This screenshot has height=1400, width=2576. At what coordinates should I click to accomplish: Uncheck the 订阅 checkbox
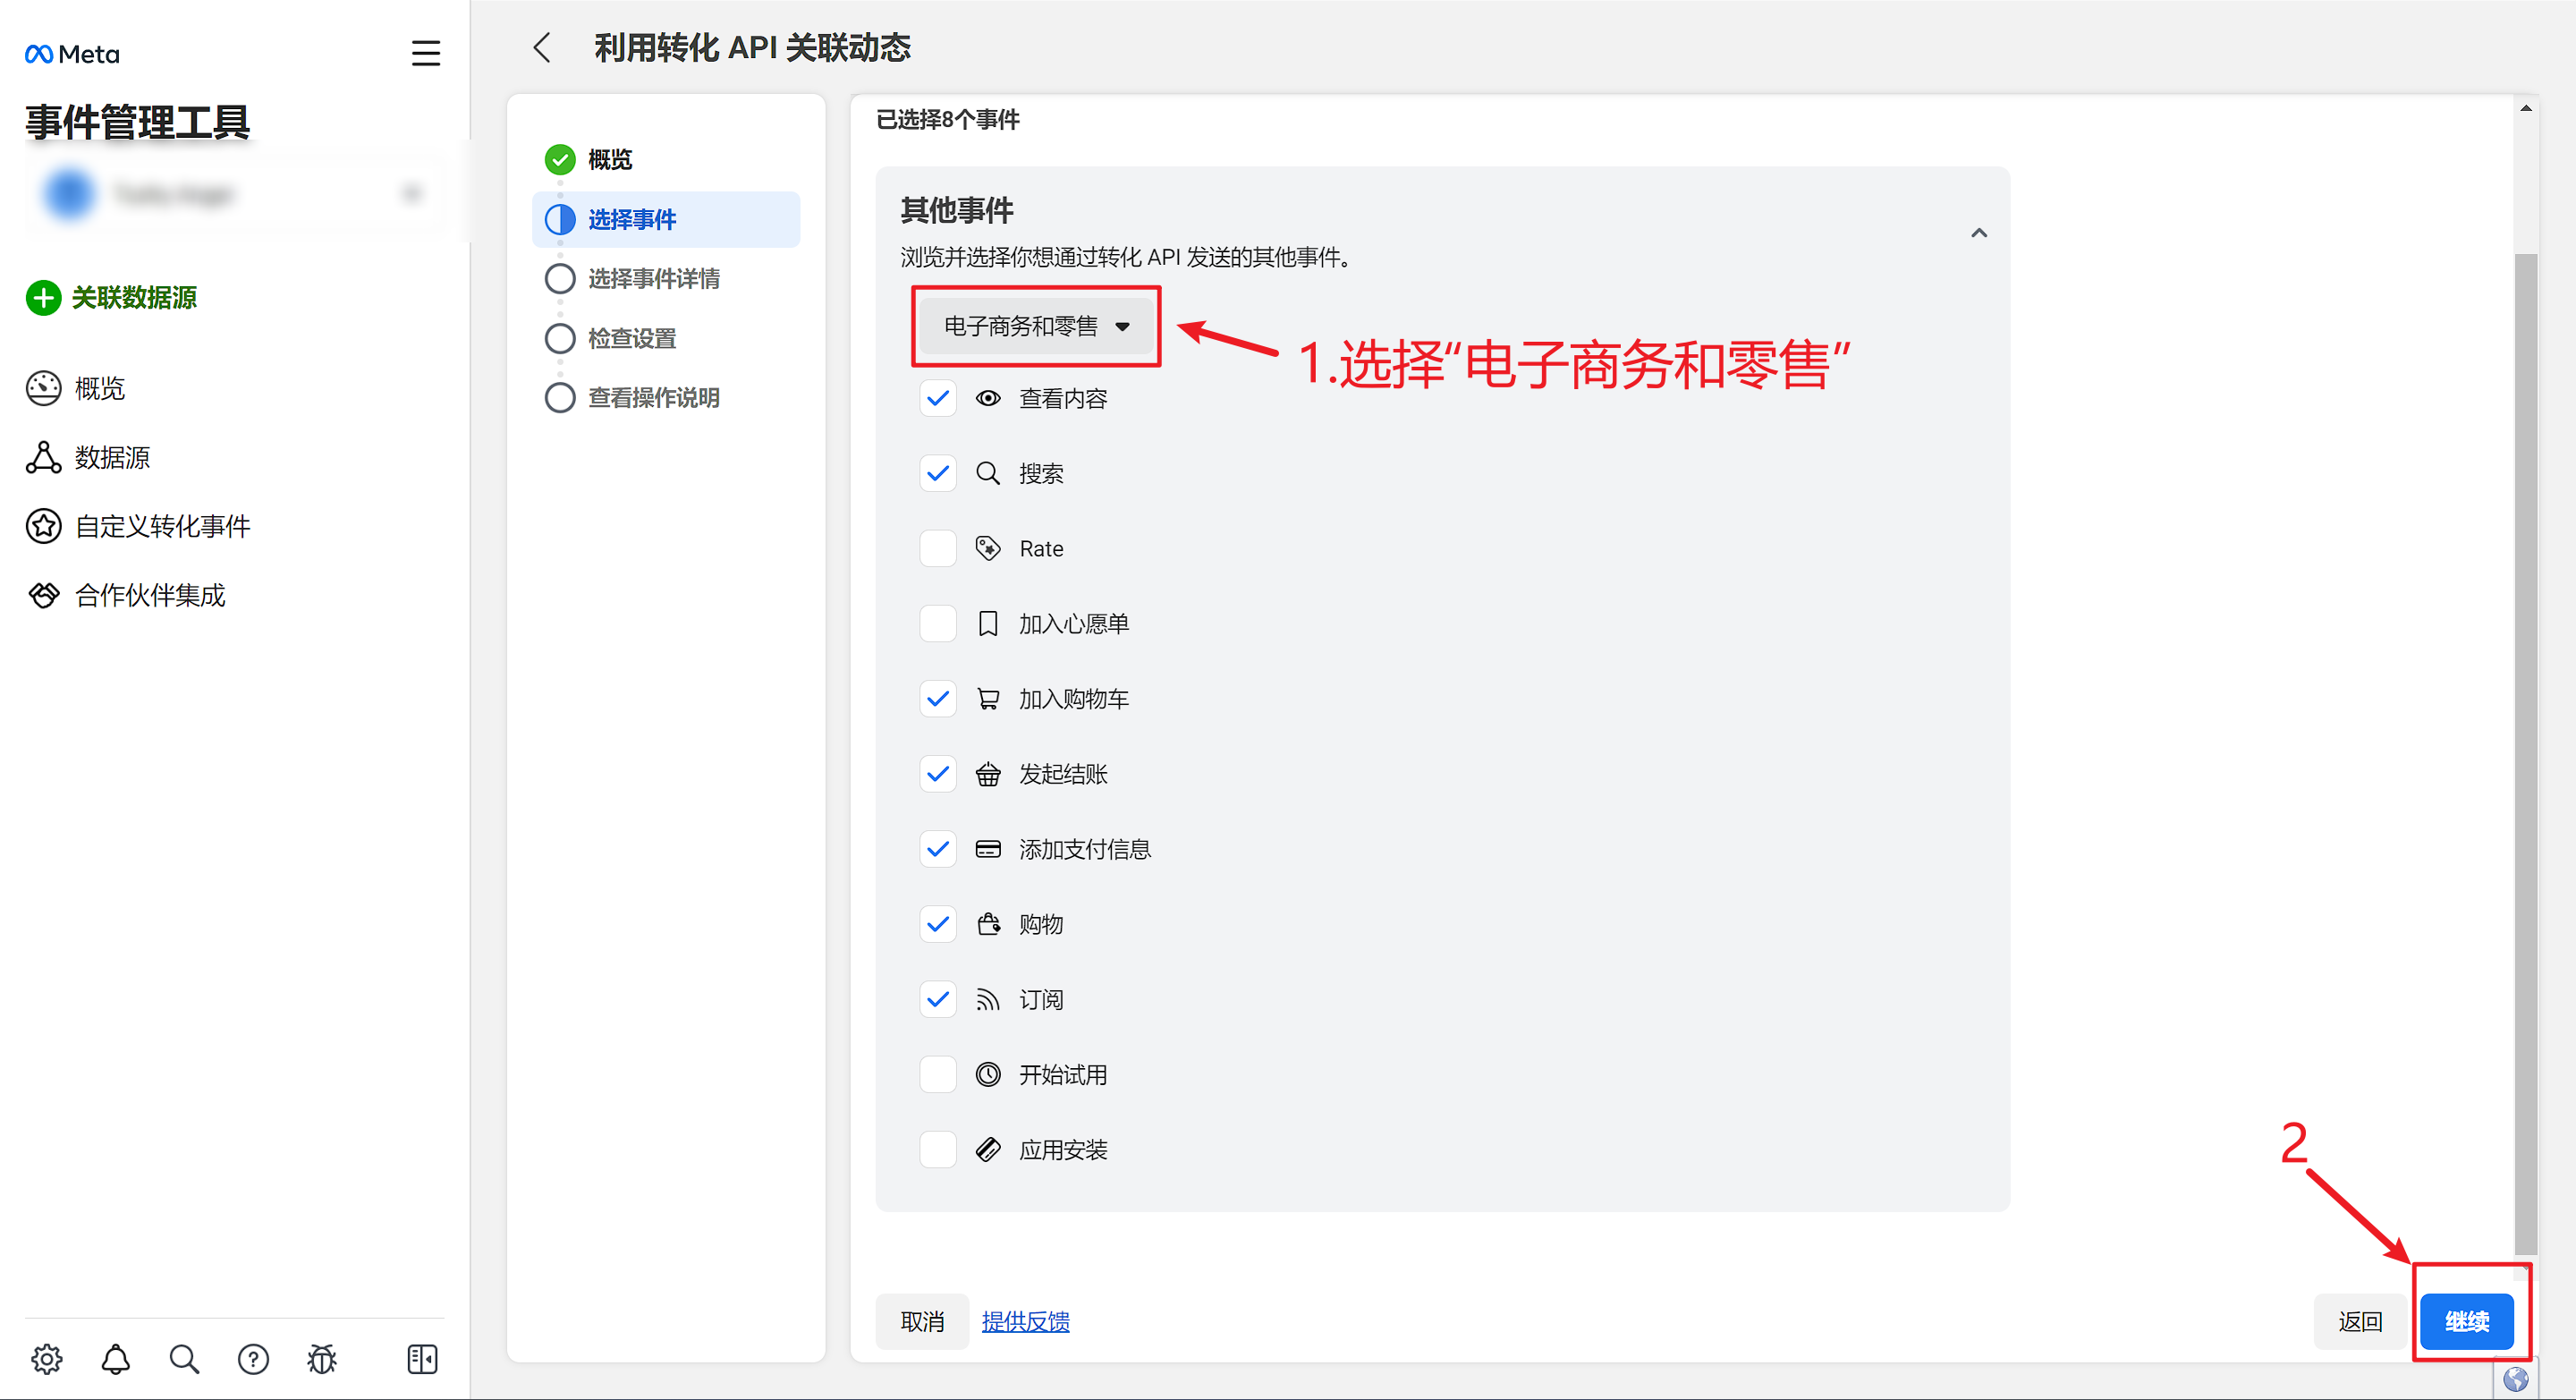click(x=938, y=999)
